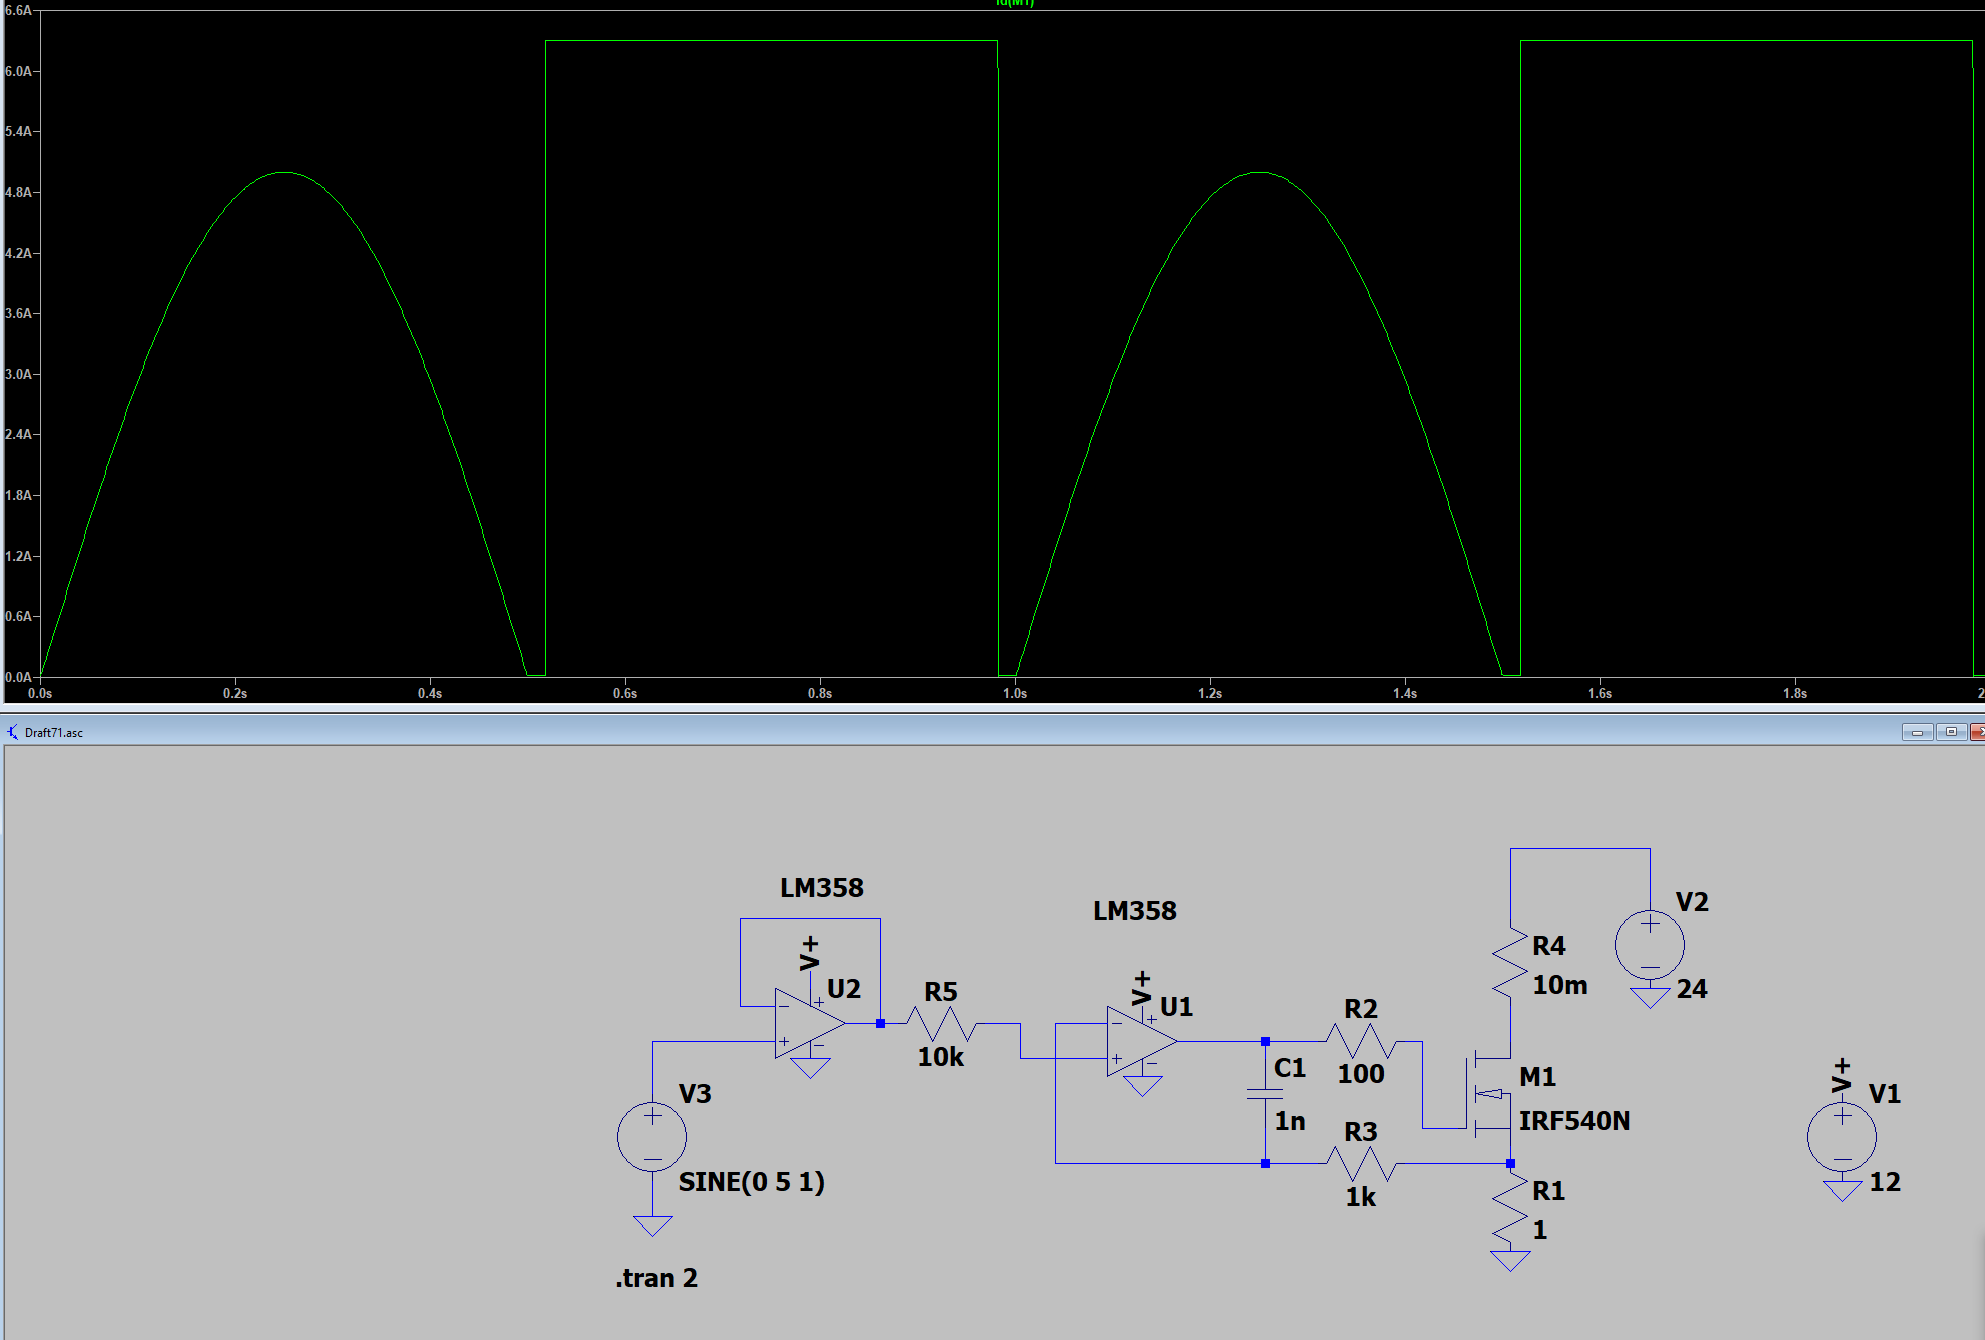Select the R2 resistor zigzag symbol
Image resolution: width=1985 pixels, height=1340 pixels.
pyautogui.click(x=1361, y=1041)
